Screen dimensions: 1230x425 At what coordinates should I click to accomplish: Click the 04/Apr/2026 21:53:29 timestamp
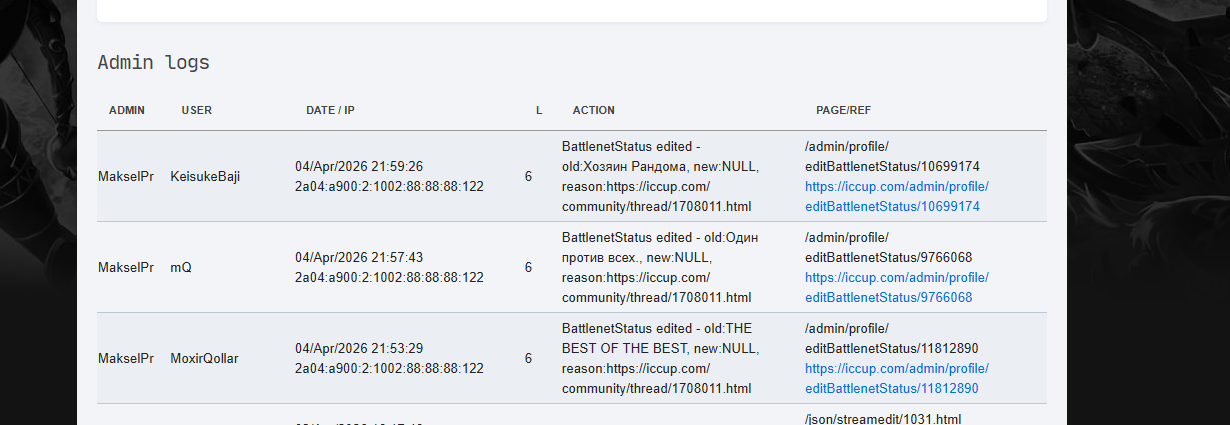coord(359,348)
